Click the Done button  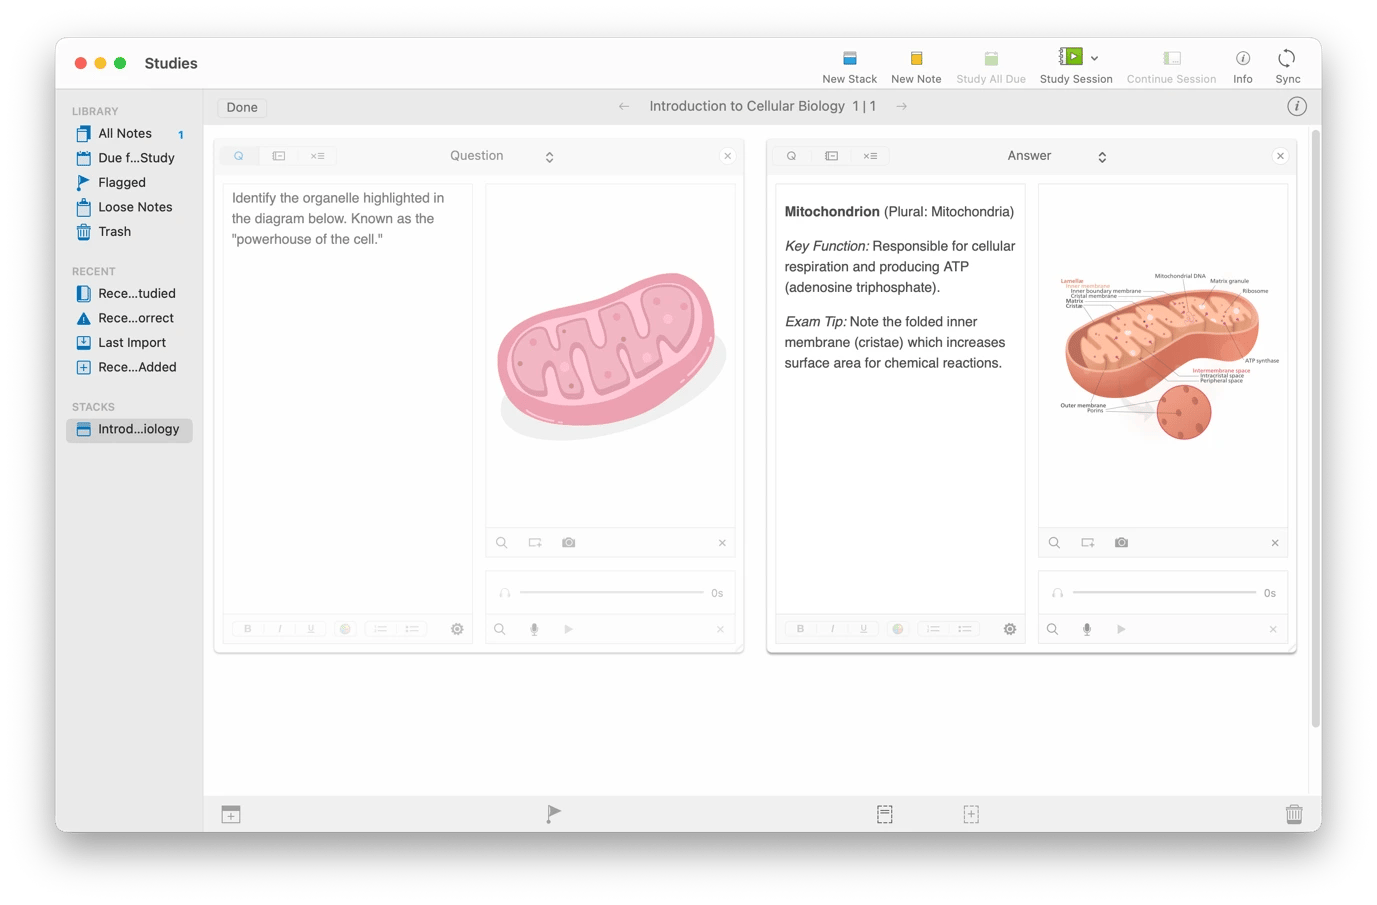pos(242,107)
